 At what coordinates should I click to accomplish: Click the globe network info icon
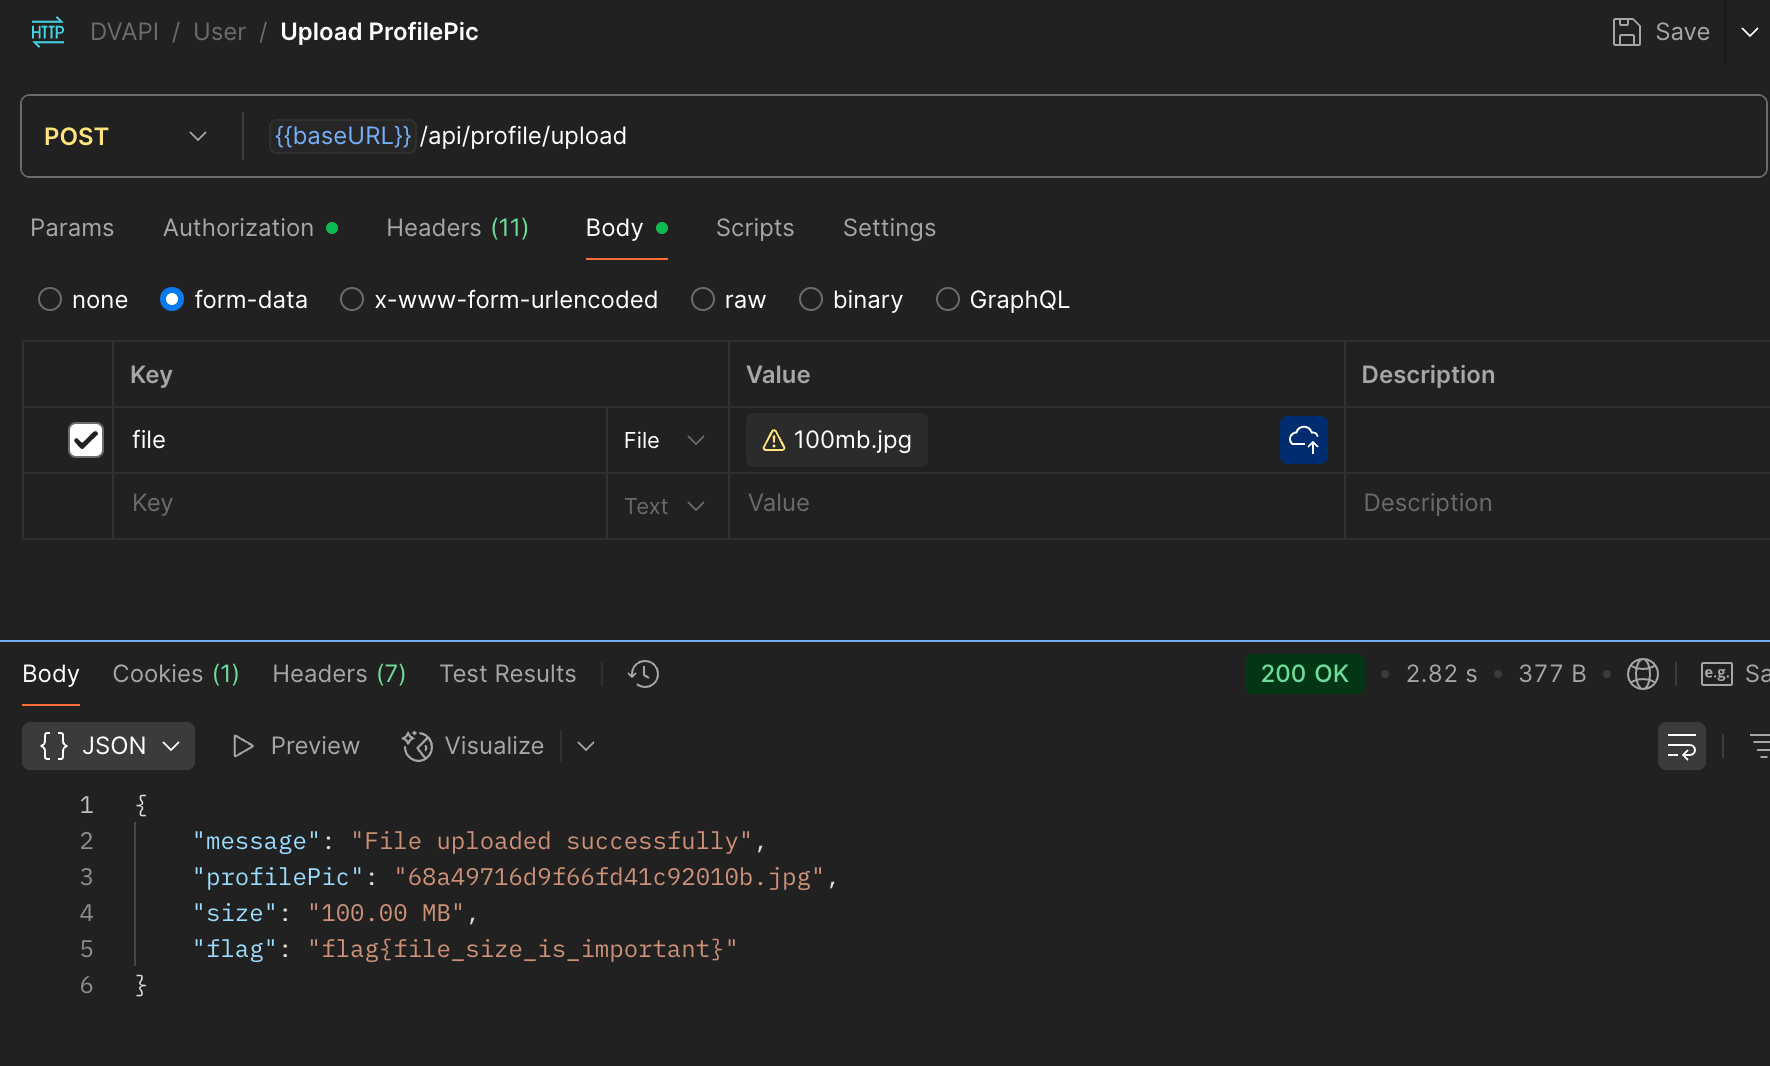tap(1643, 674)
